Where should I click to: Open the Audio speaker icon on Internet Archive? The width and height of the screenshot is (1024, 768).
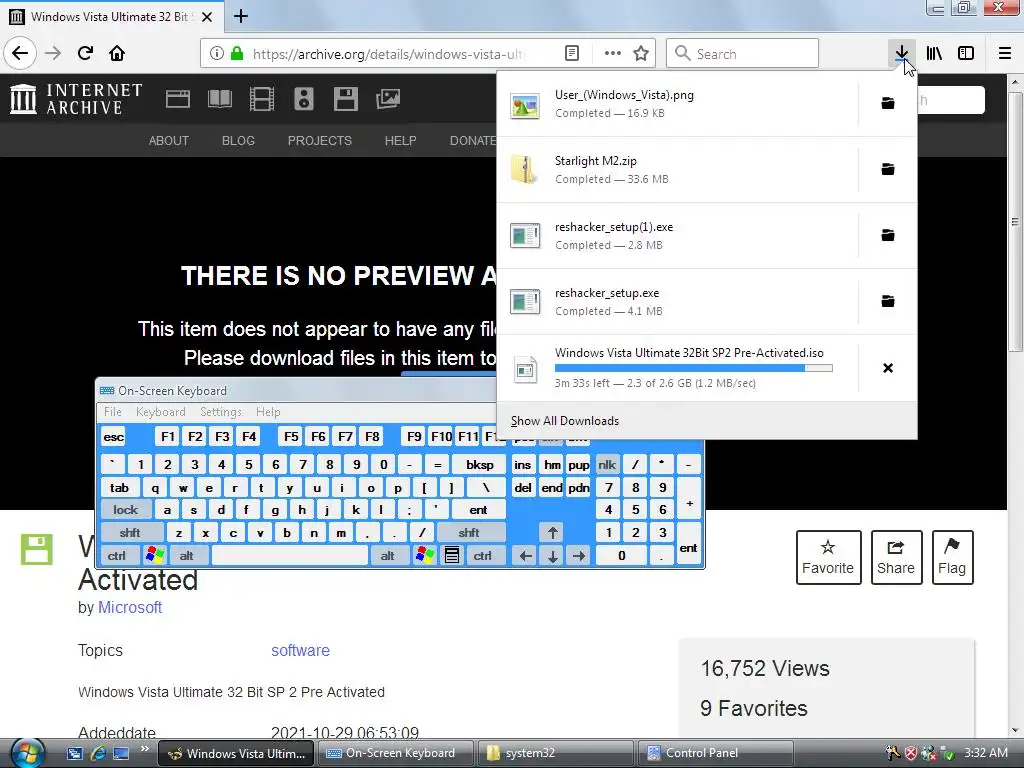tap(304, 99)
